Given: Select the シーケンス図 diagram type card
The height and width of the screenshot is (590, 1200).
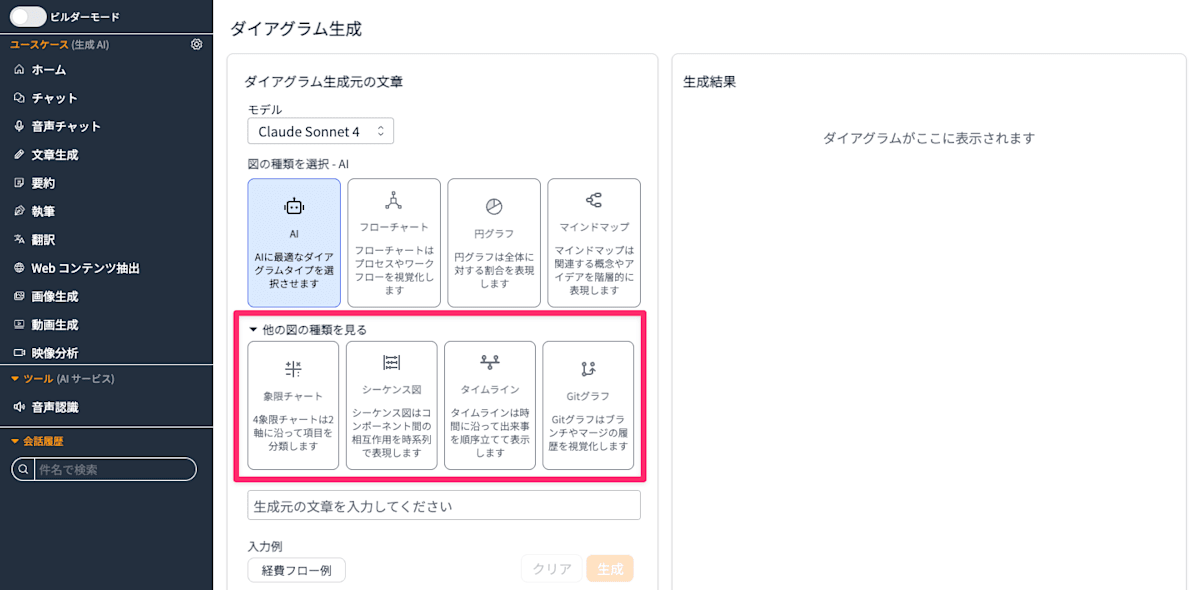Looking at the screenshot, I should [391, 405].
